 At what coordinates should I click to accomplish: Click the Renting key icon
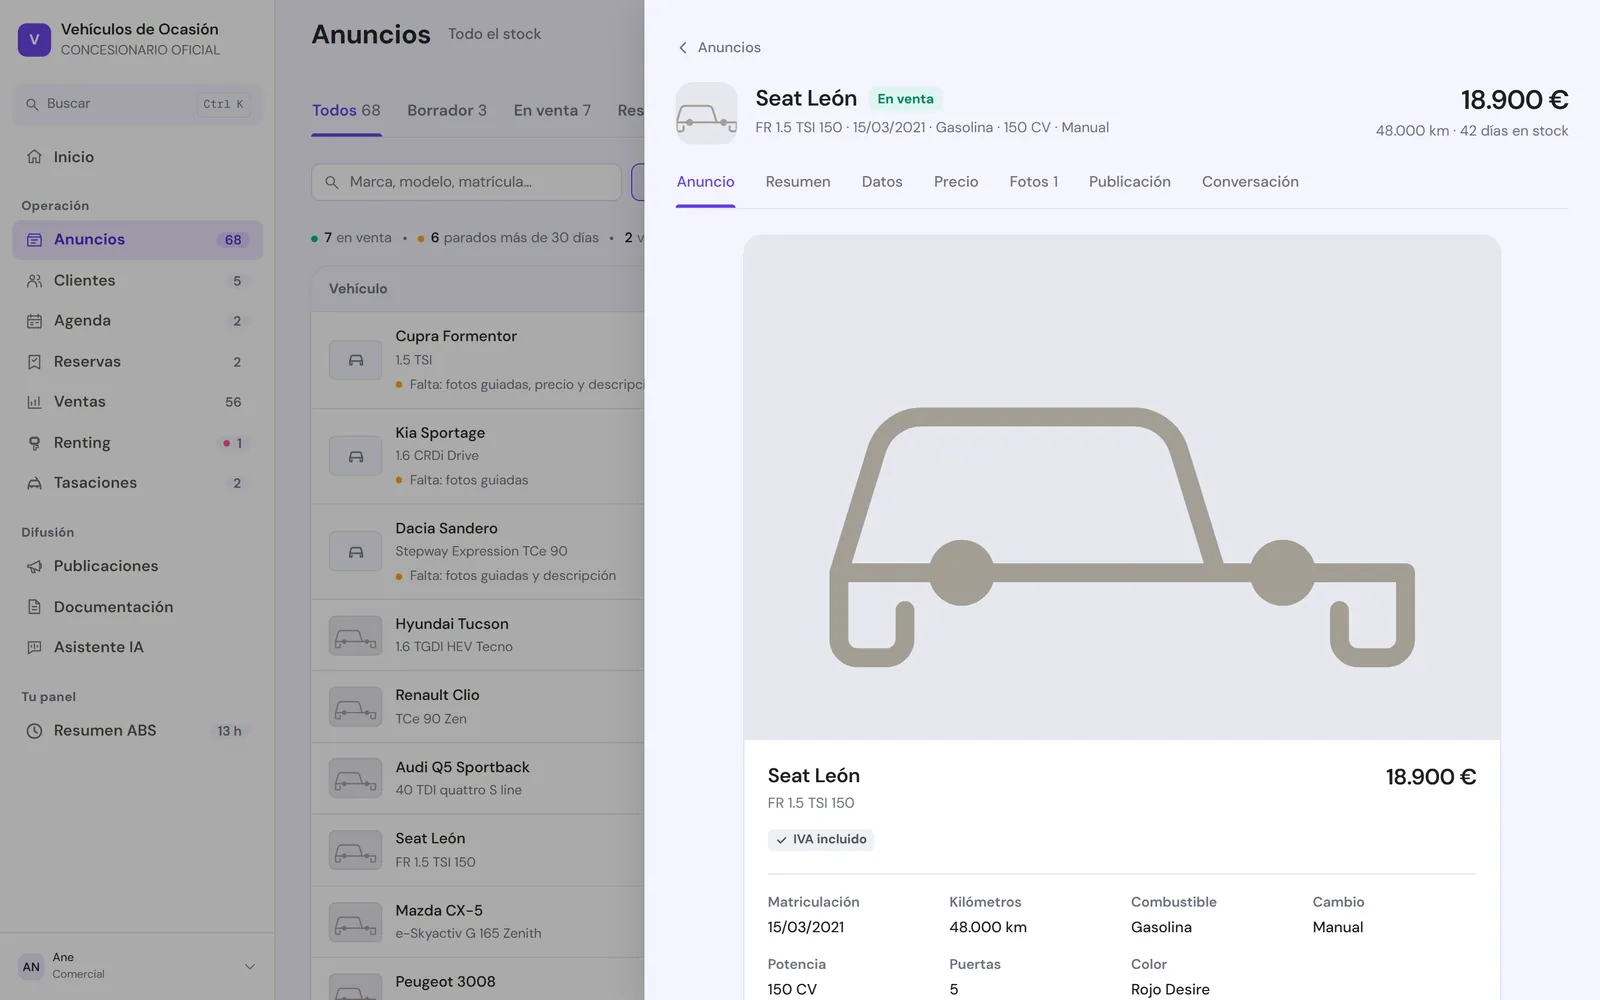34,443
